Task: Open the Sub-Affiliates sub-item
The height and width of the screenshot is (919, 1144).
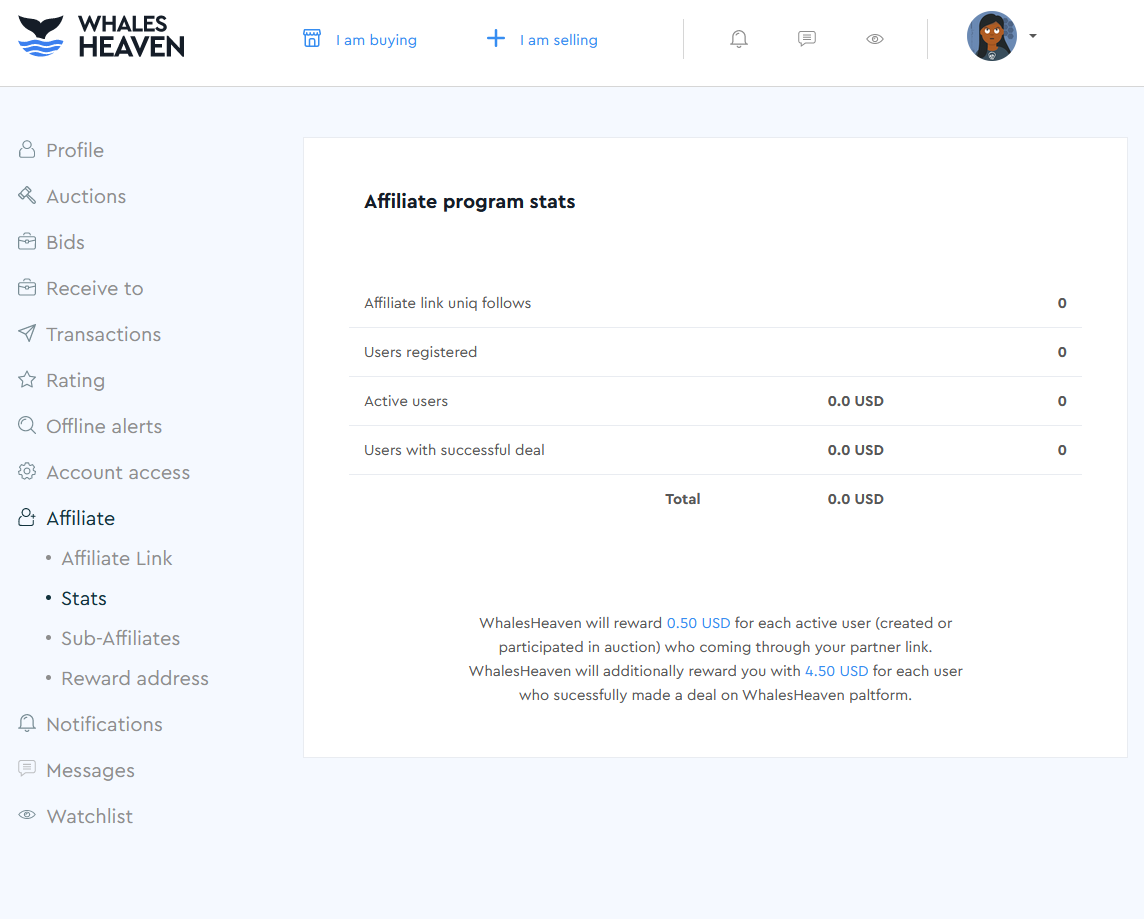Action: [x=120, y=639]
